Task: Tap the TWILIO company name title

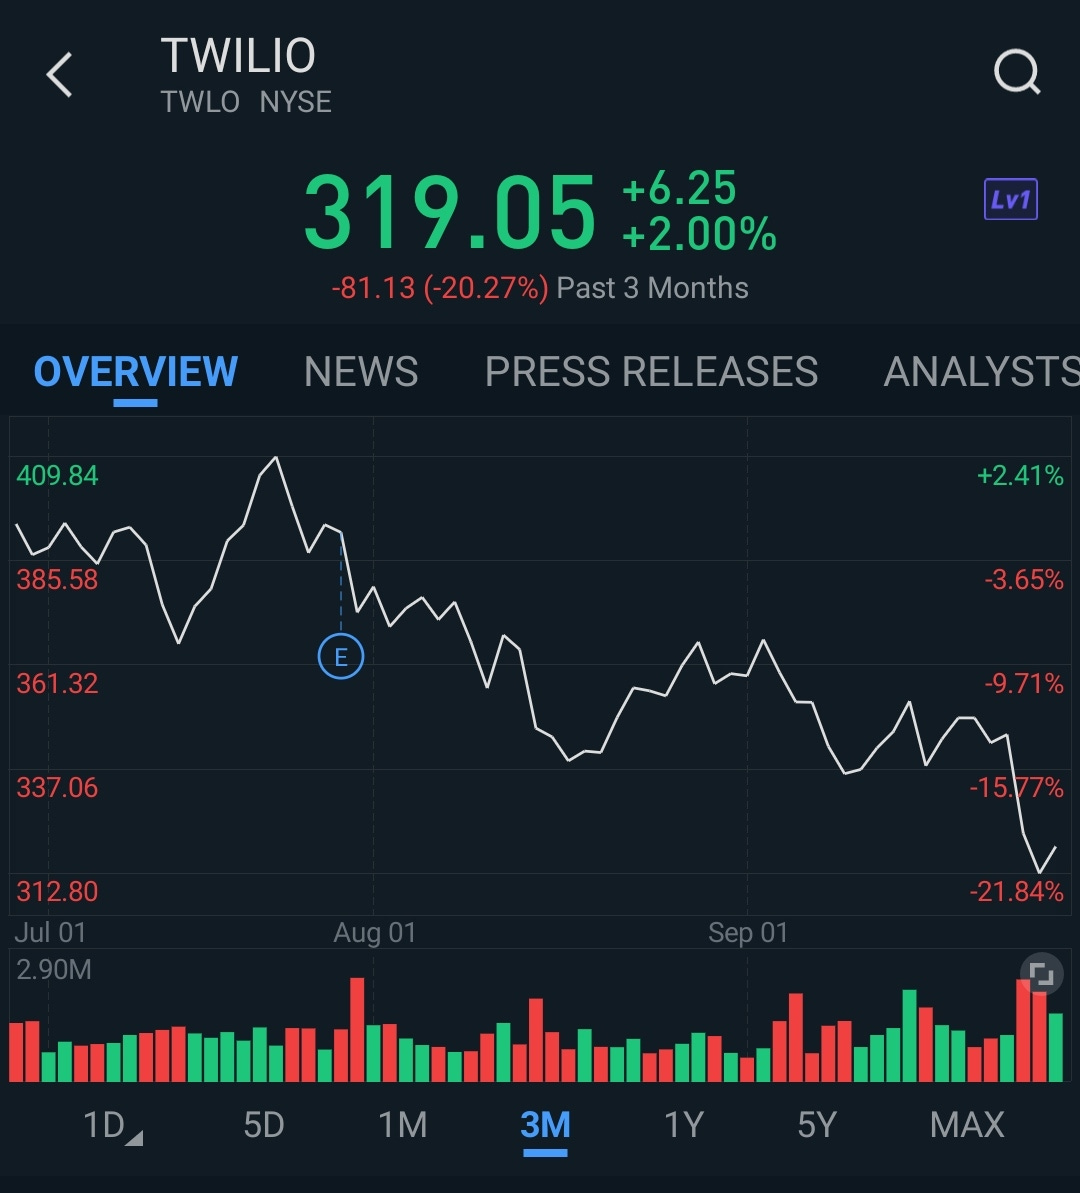Action: click(237, 56)
